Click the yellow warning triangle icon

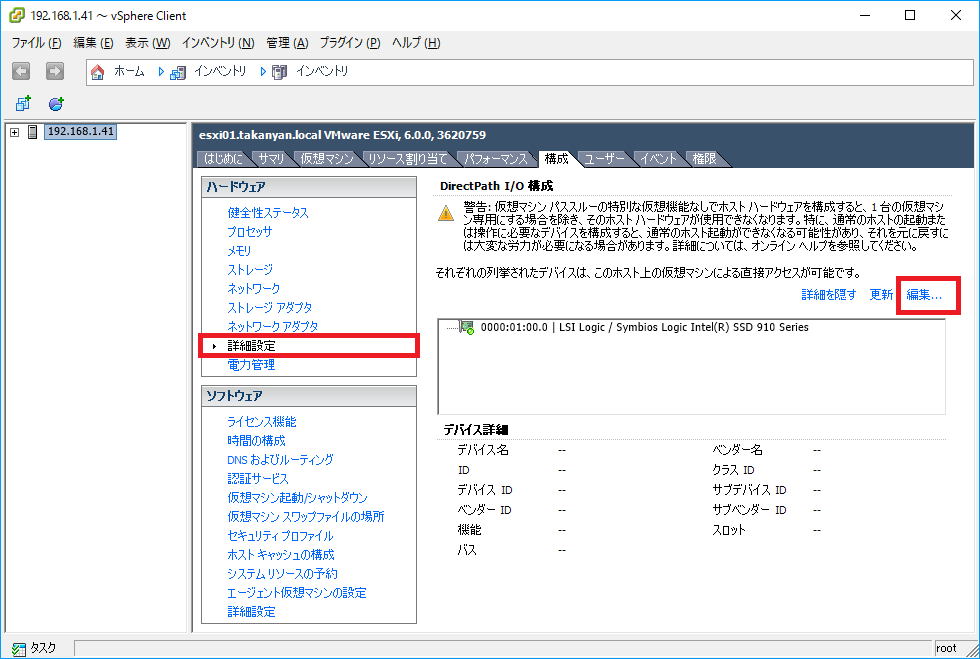coord(446,213)
